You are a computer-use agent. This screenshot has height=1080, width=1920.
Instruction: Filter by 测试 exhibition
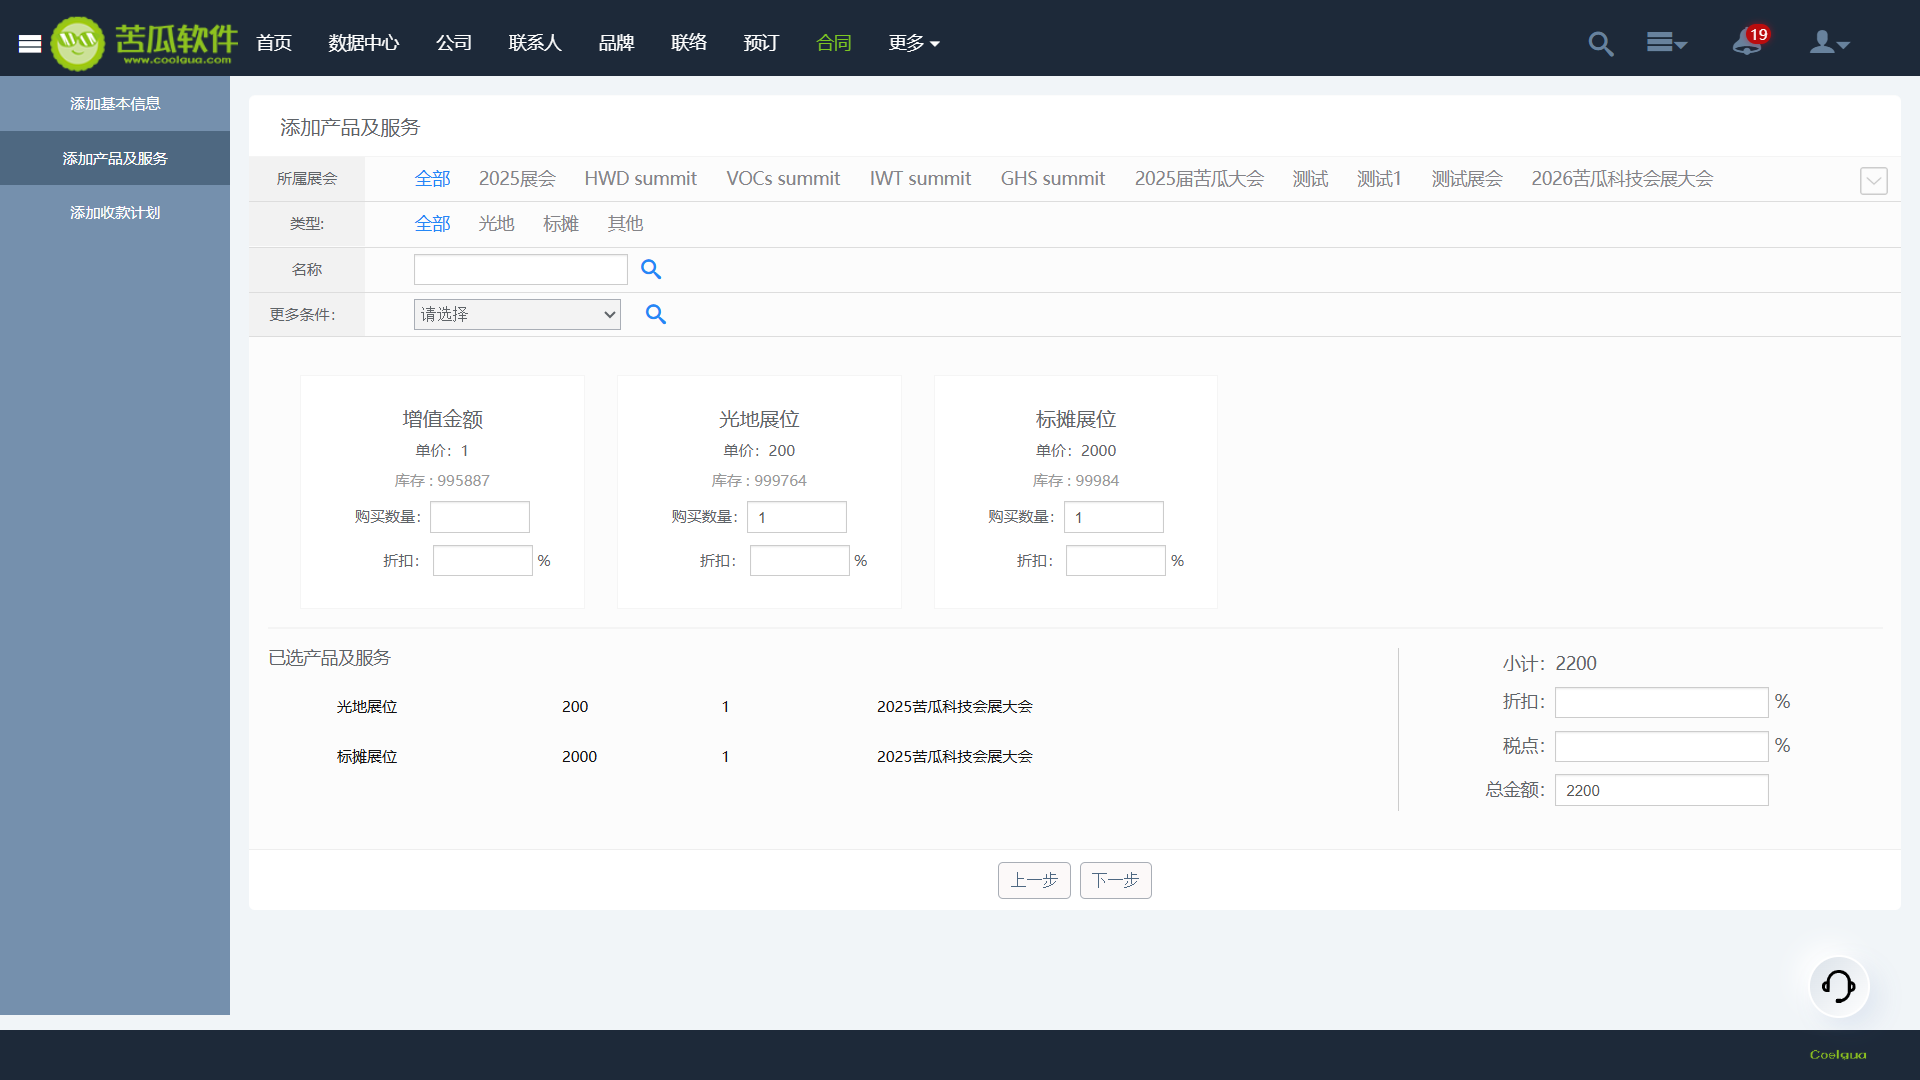pos(1310,179)
